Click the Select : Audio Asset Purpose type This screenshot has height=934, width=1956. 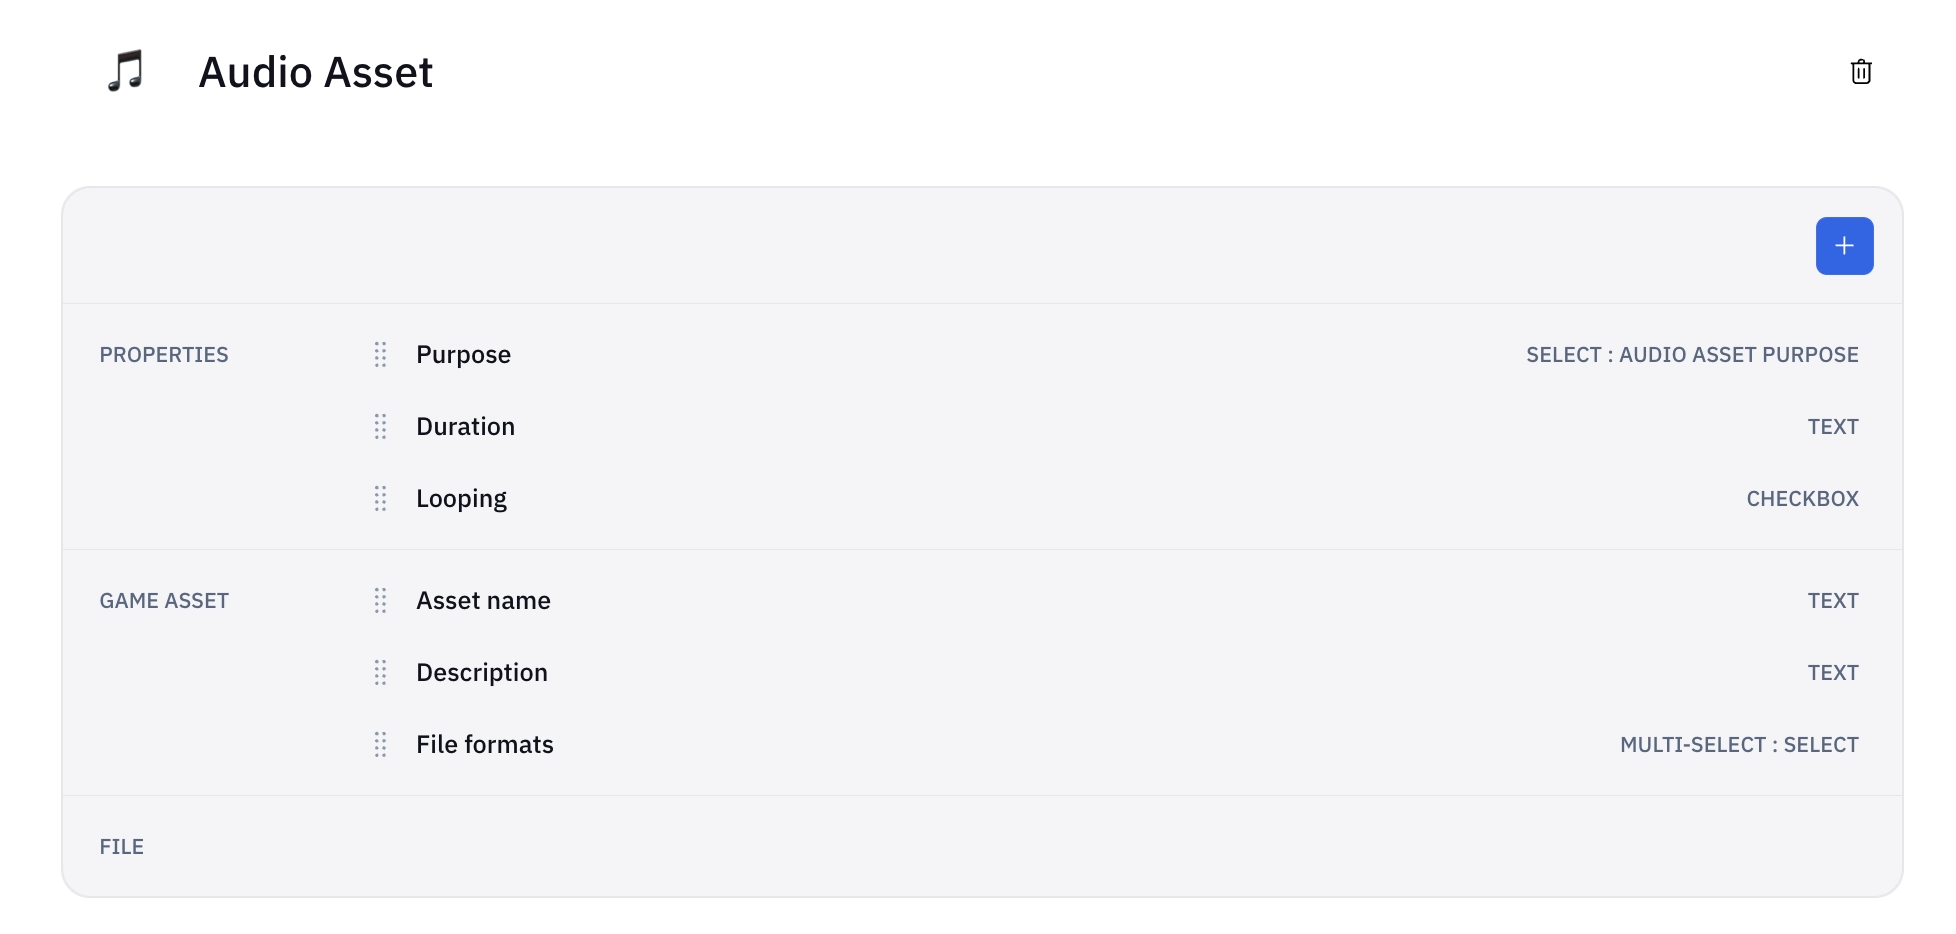pos(1691,355)
